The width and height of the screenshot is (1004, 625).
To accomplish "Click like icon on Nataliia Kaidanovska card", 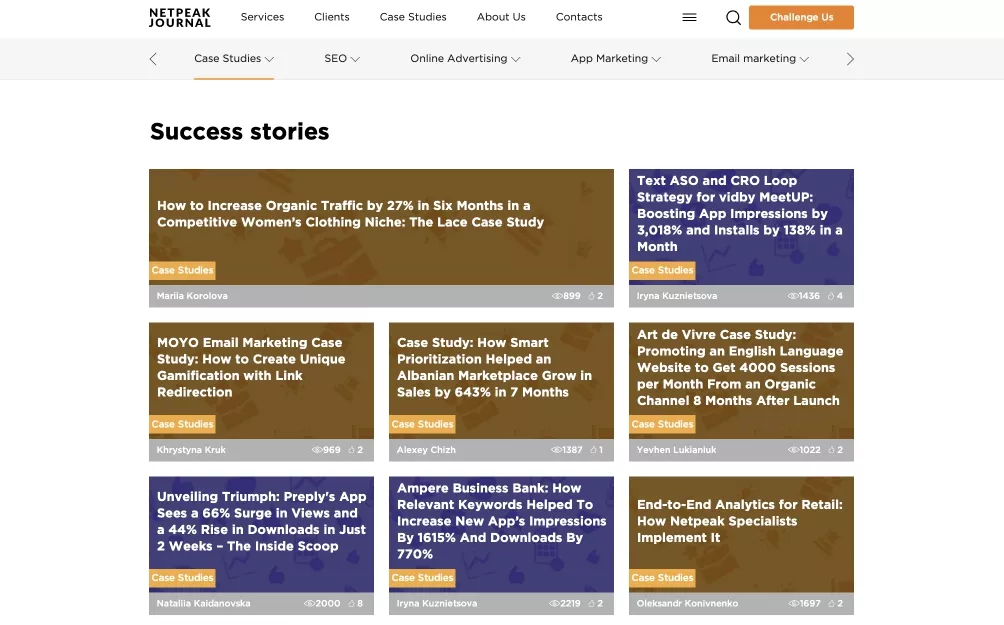I will pyautogui.click(x=351, y=603).
